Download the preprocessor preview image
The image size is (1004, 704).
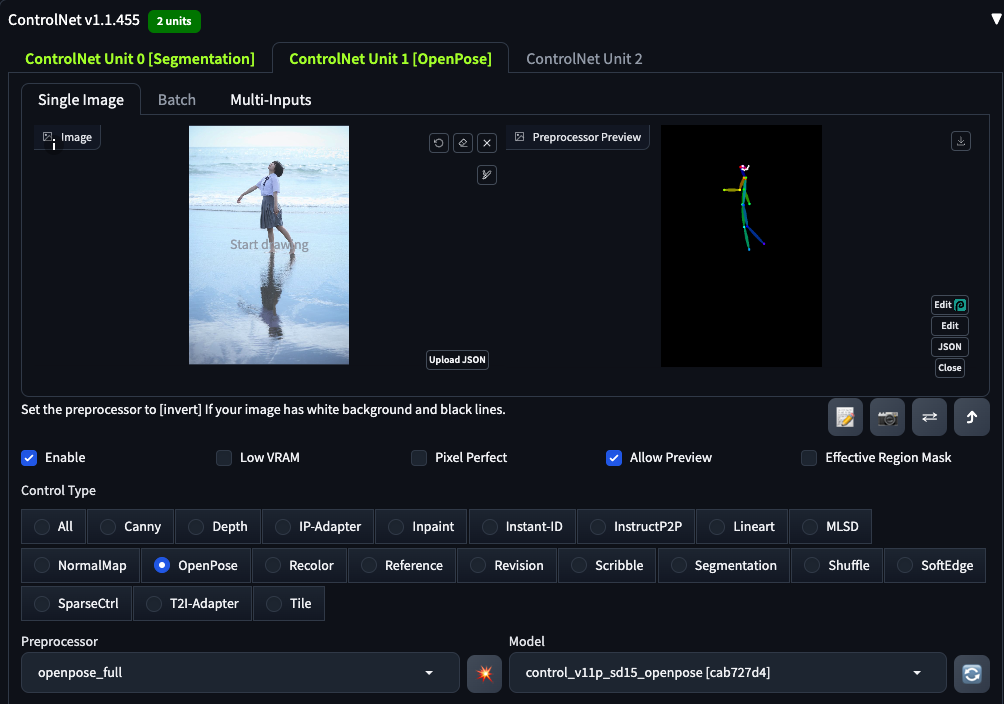pos(961,142)
